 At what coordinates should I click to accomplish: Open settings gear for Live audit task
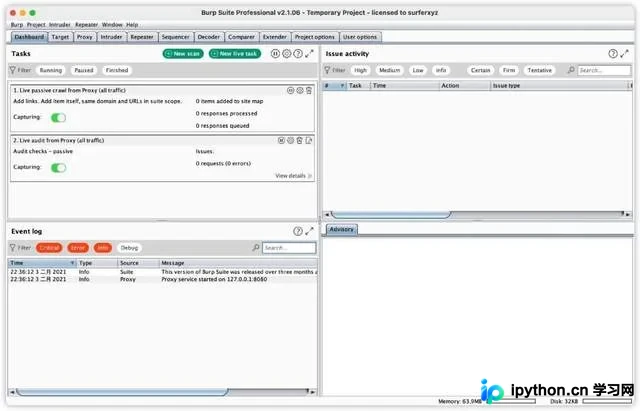[290, 140]
